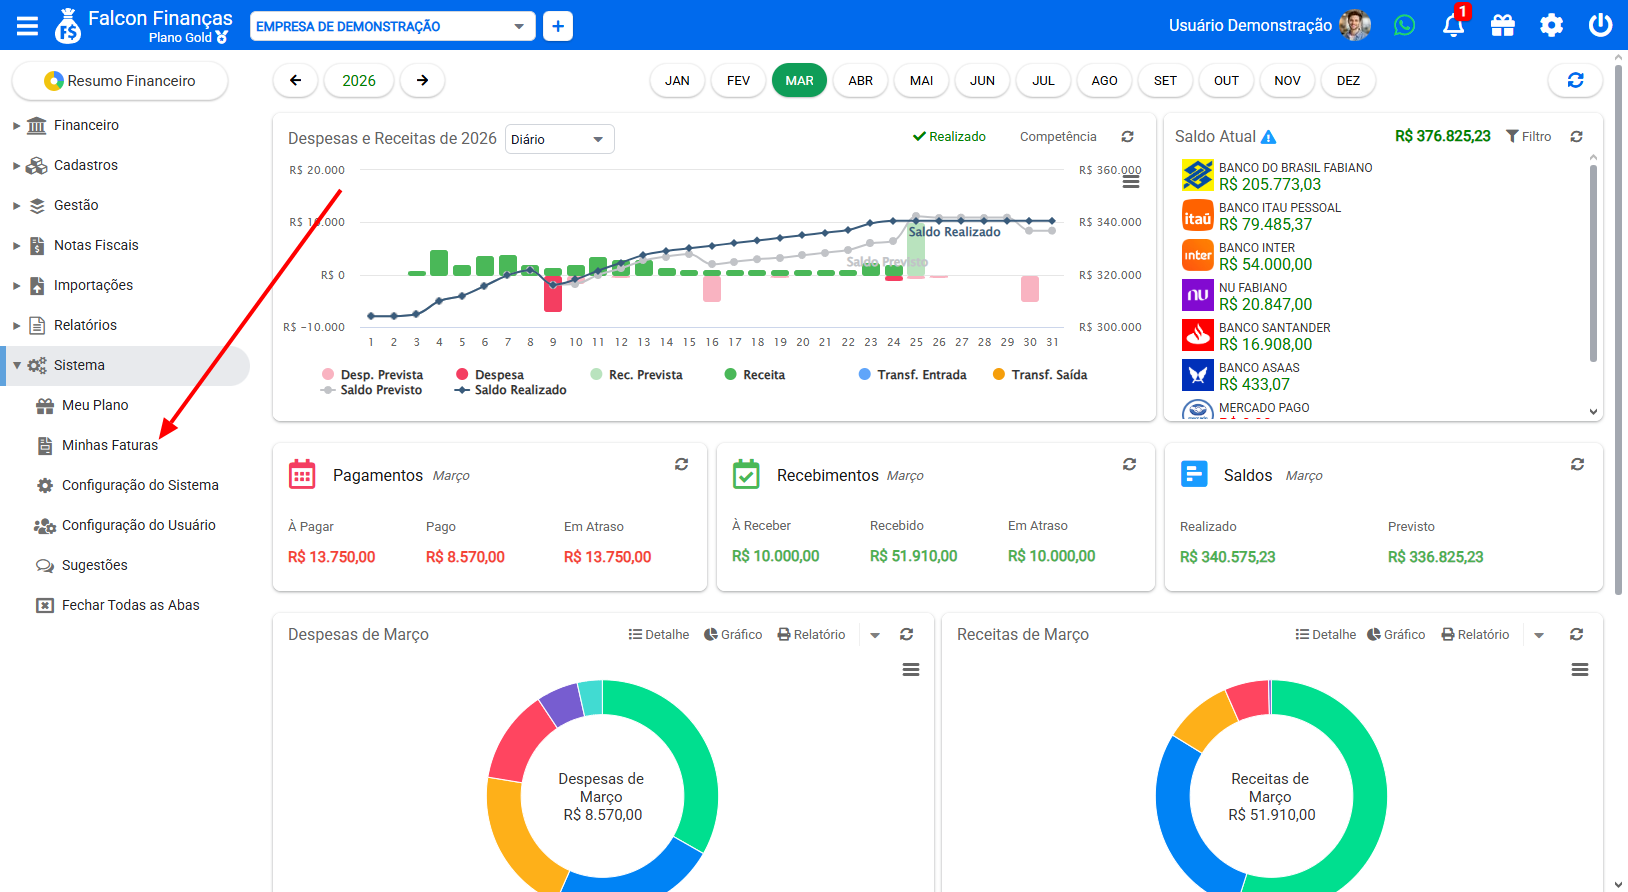Click the power logout icon

pos(1601,25)
